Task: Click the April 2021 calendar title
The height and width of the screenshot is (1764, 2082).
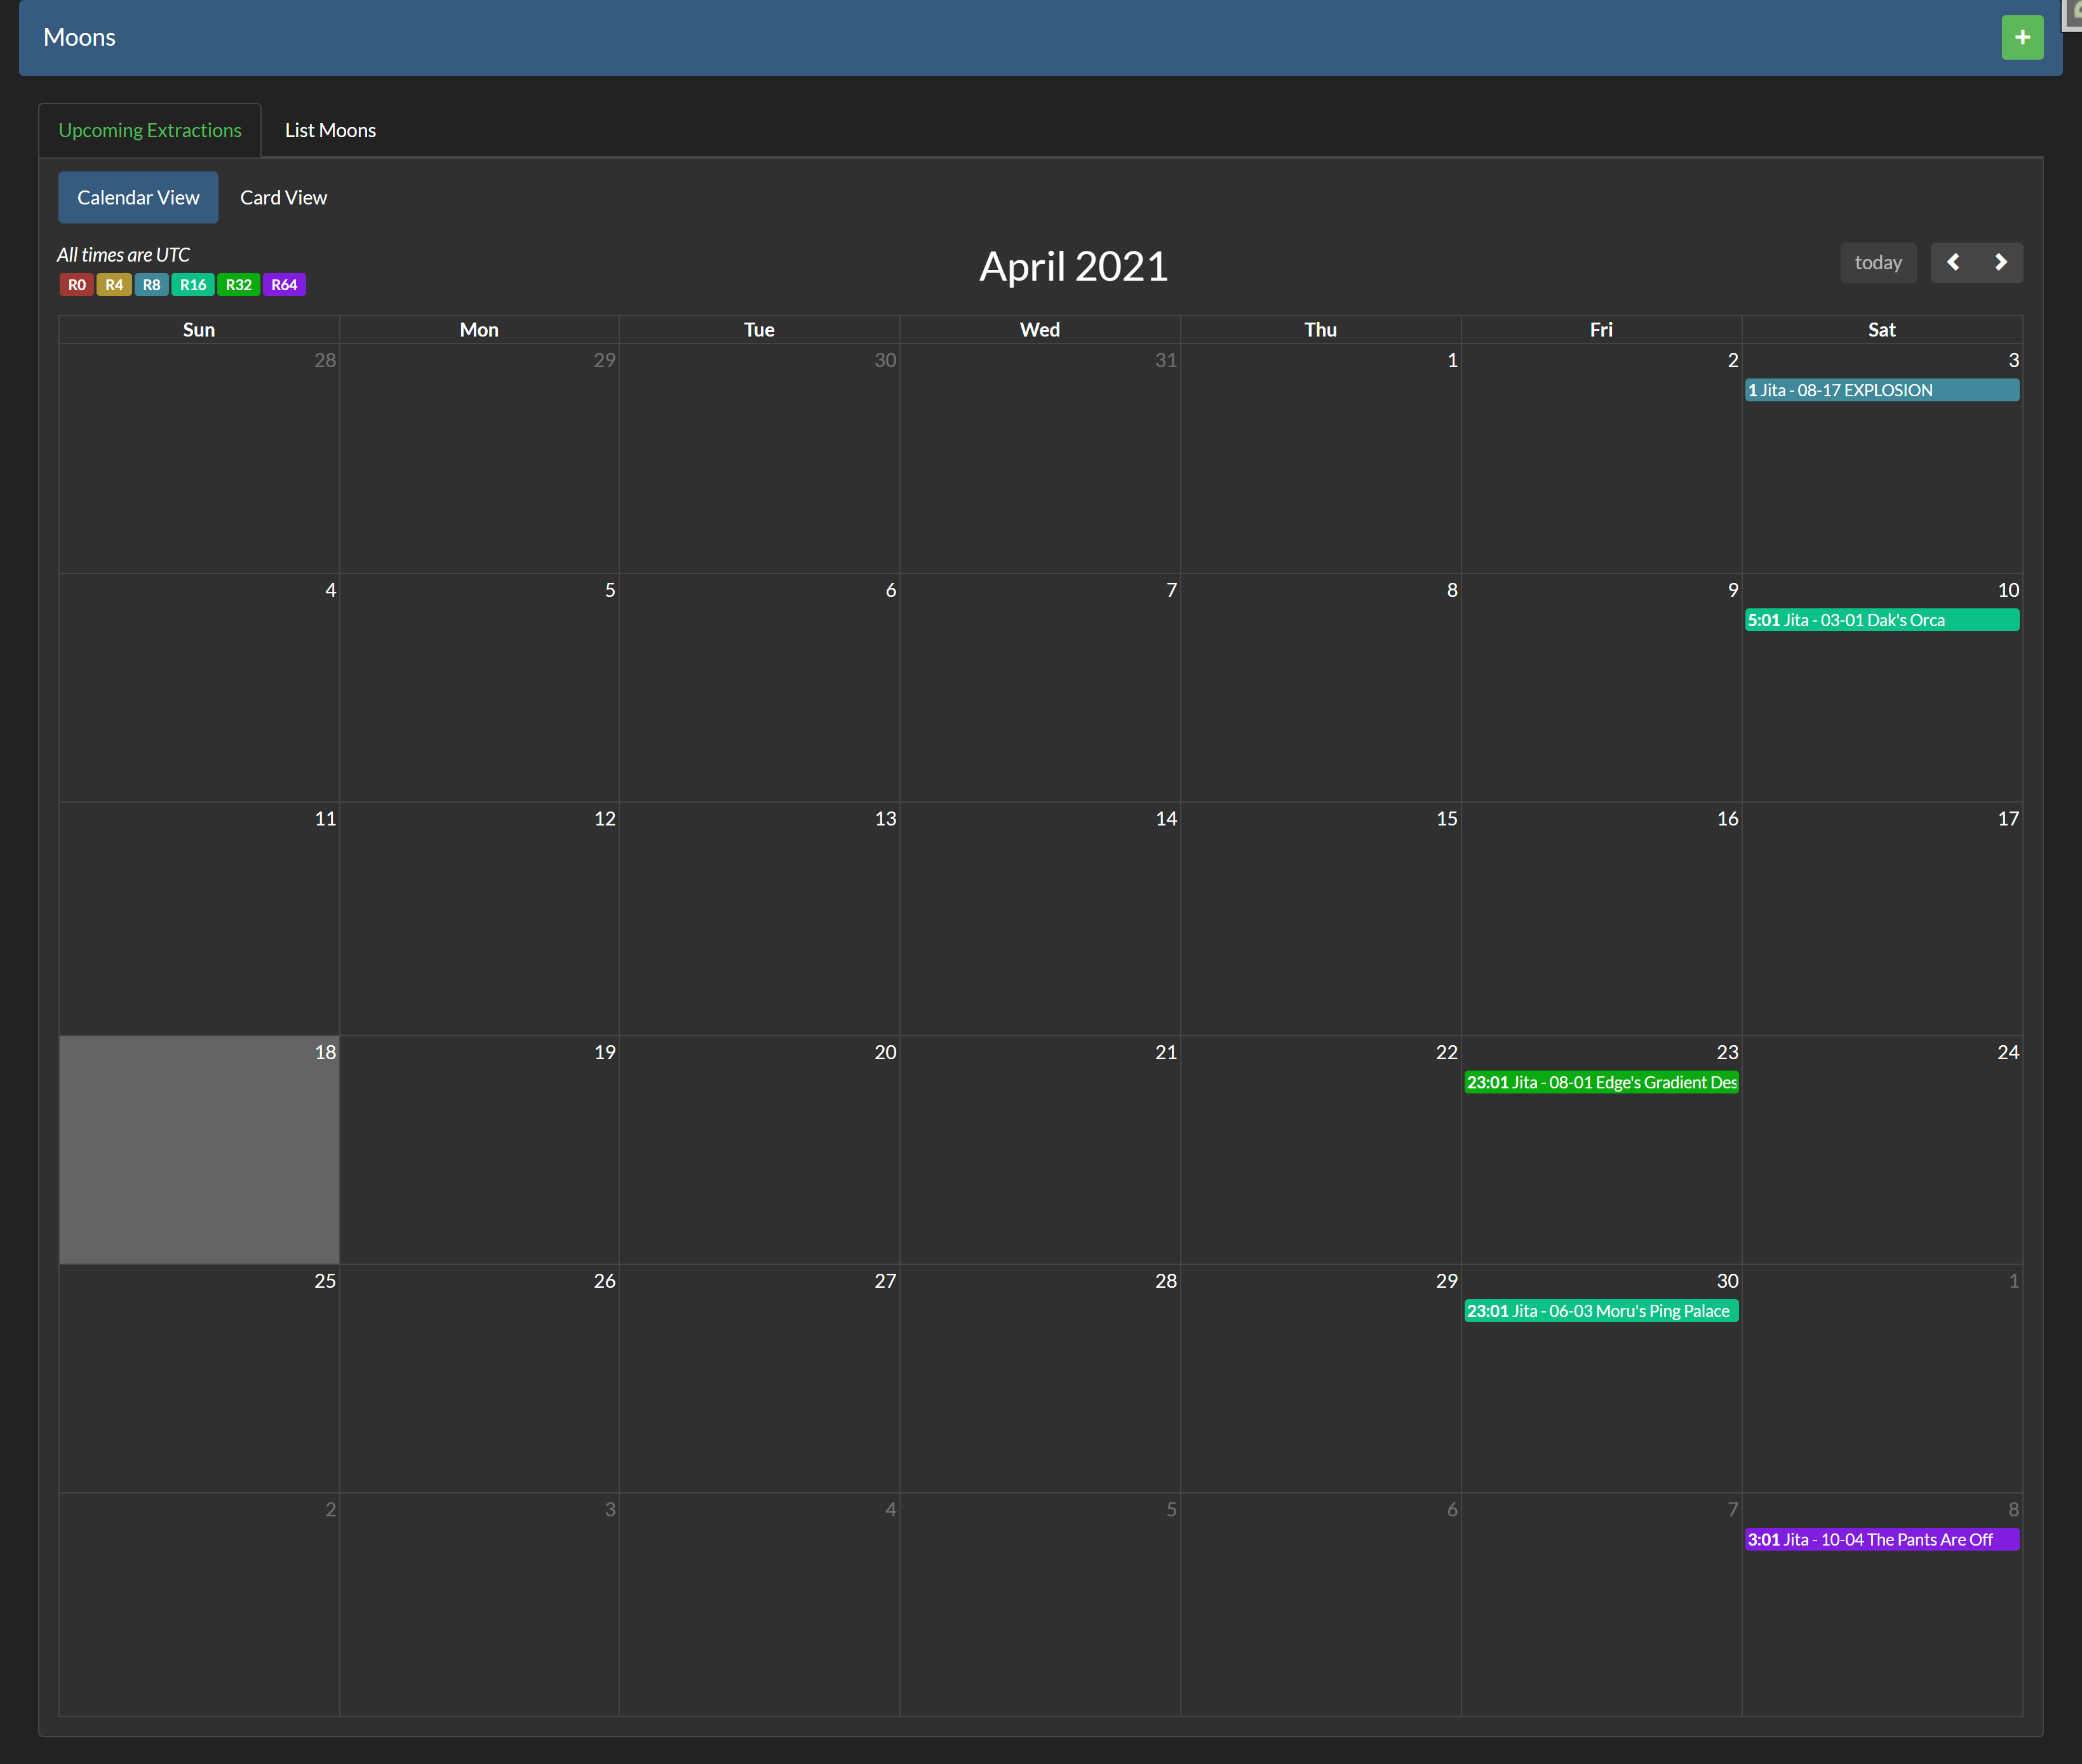Action: (1073, 266)
